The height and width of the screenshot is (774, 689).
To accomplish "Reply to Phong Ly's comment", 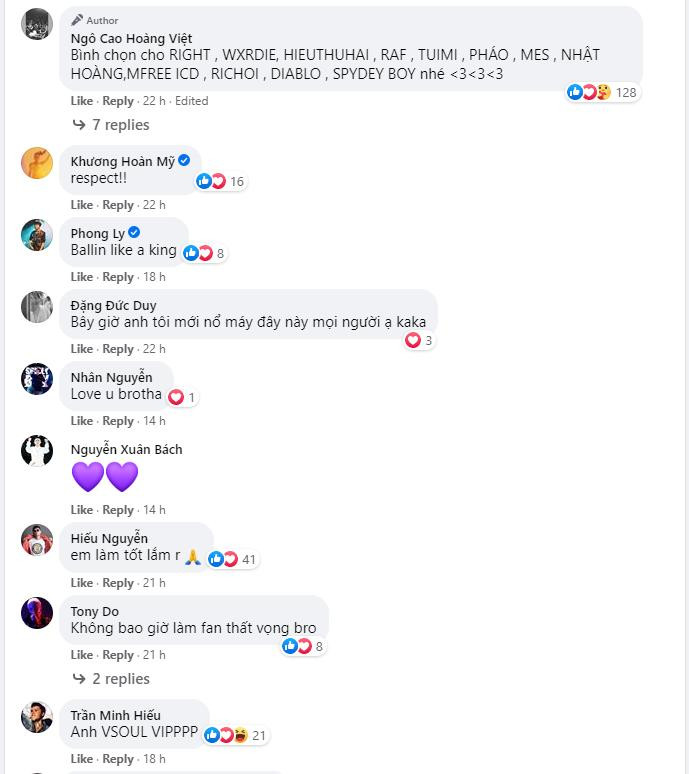I will 118,277.
